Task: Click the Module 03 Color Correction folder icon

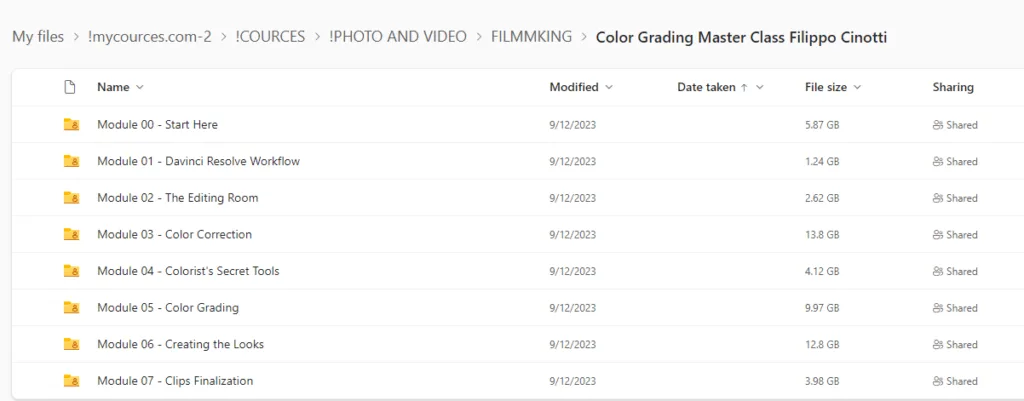Action: click(71, 235)
